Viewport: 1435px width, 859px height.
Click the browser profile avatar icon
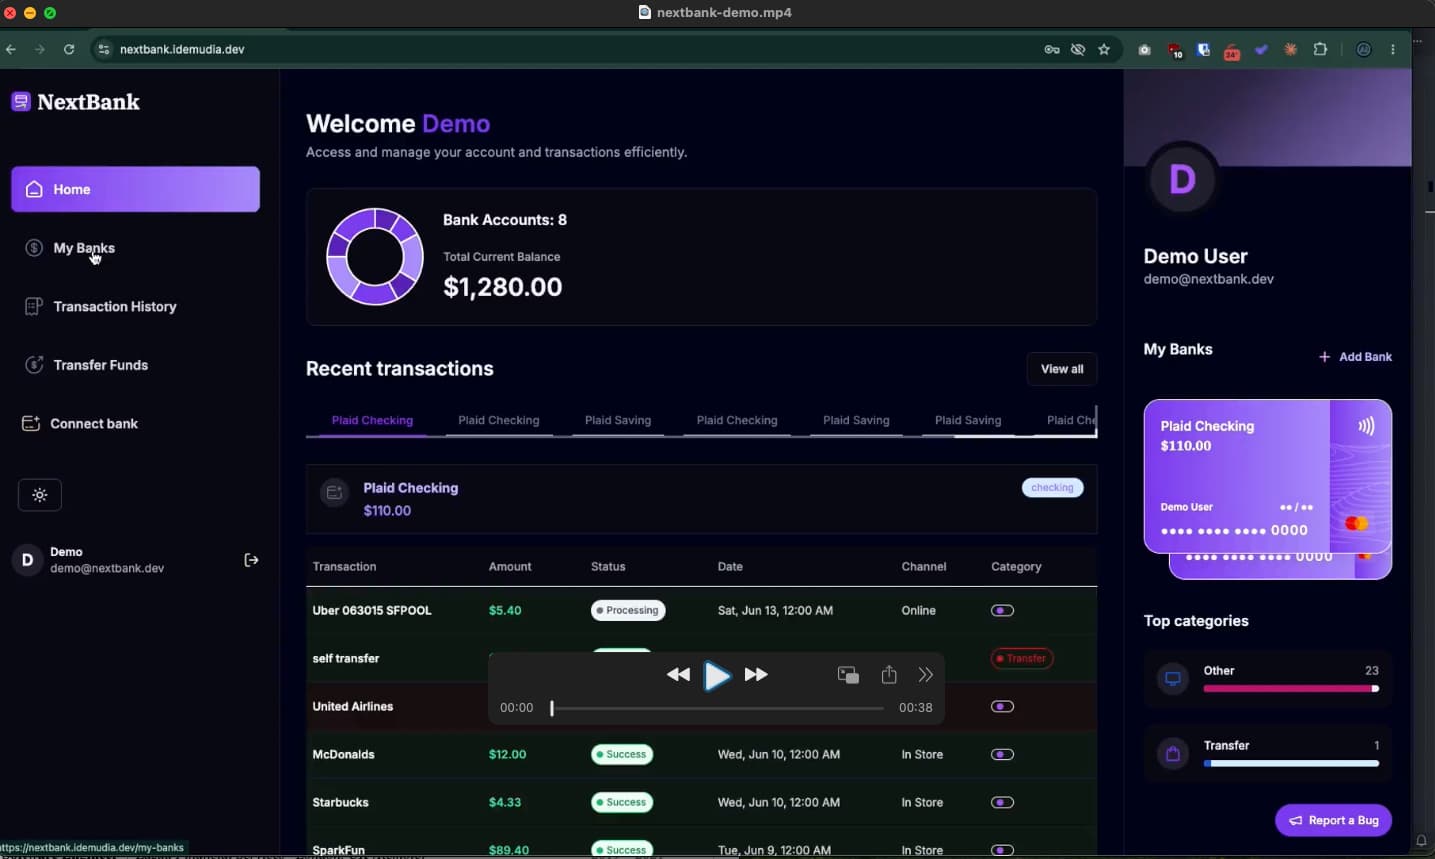(x=1364, y=49)
